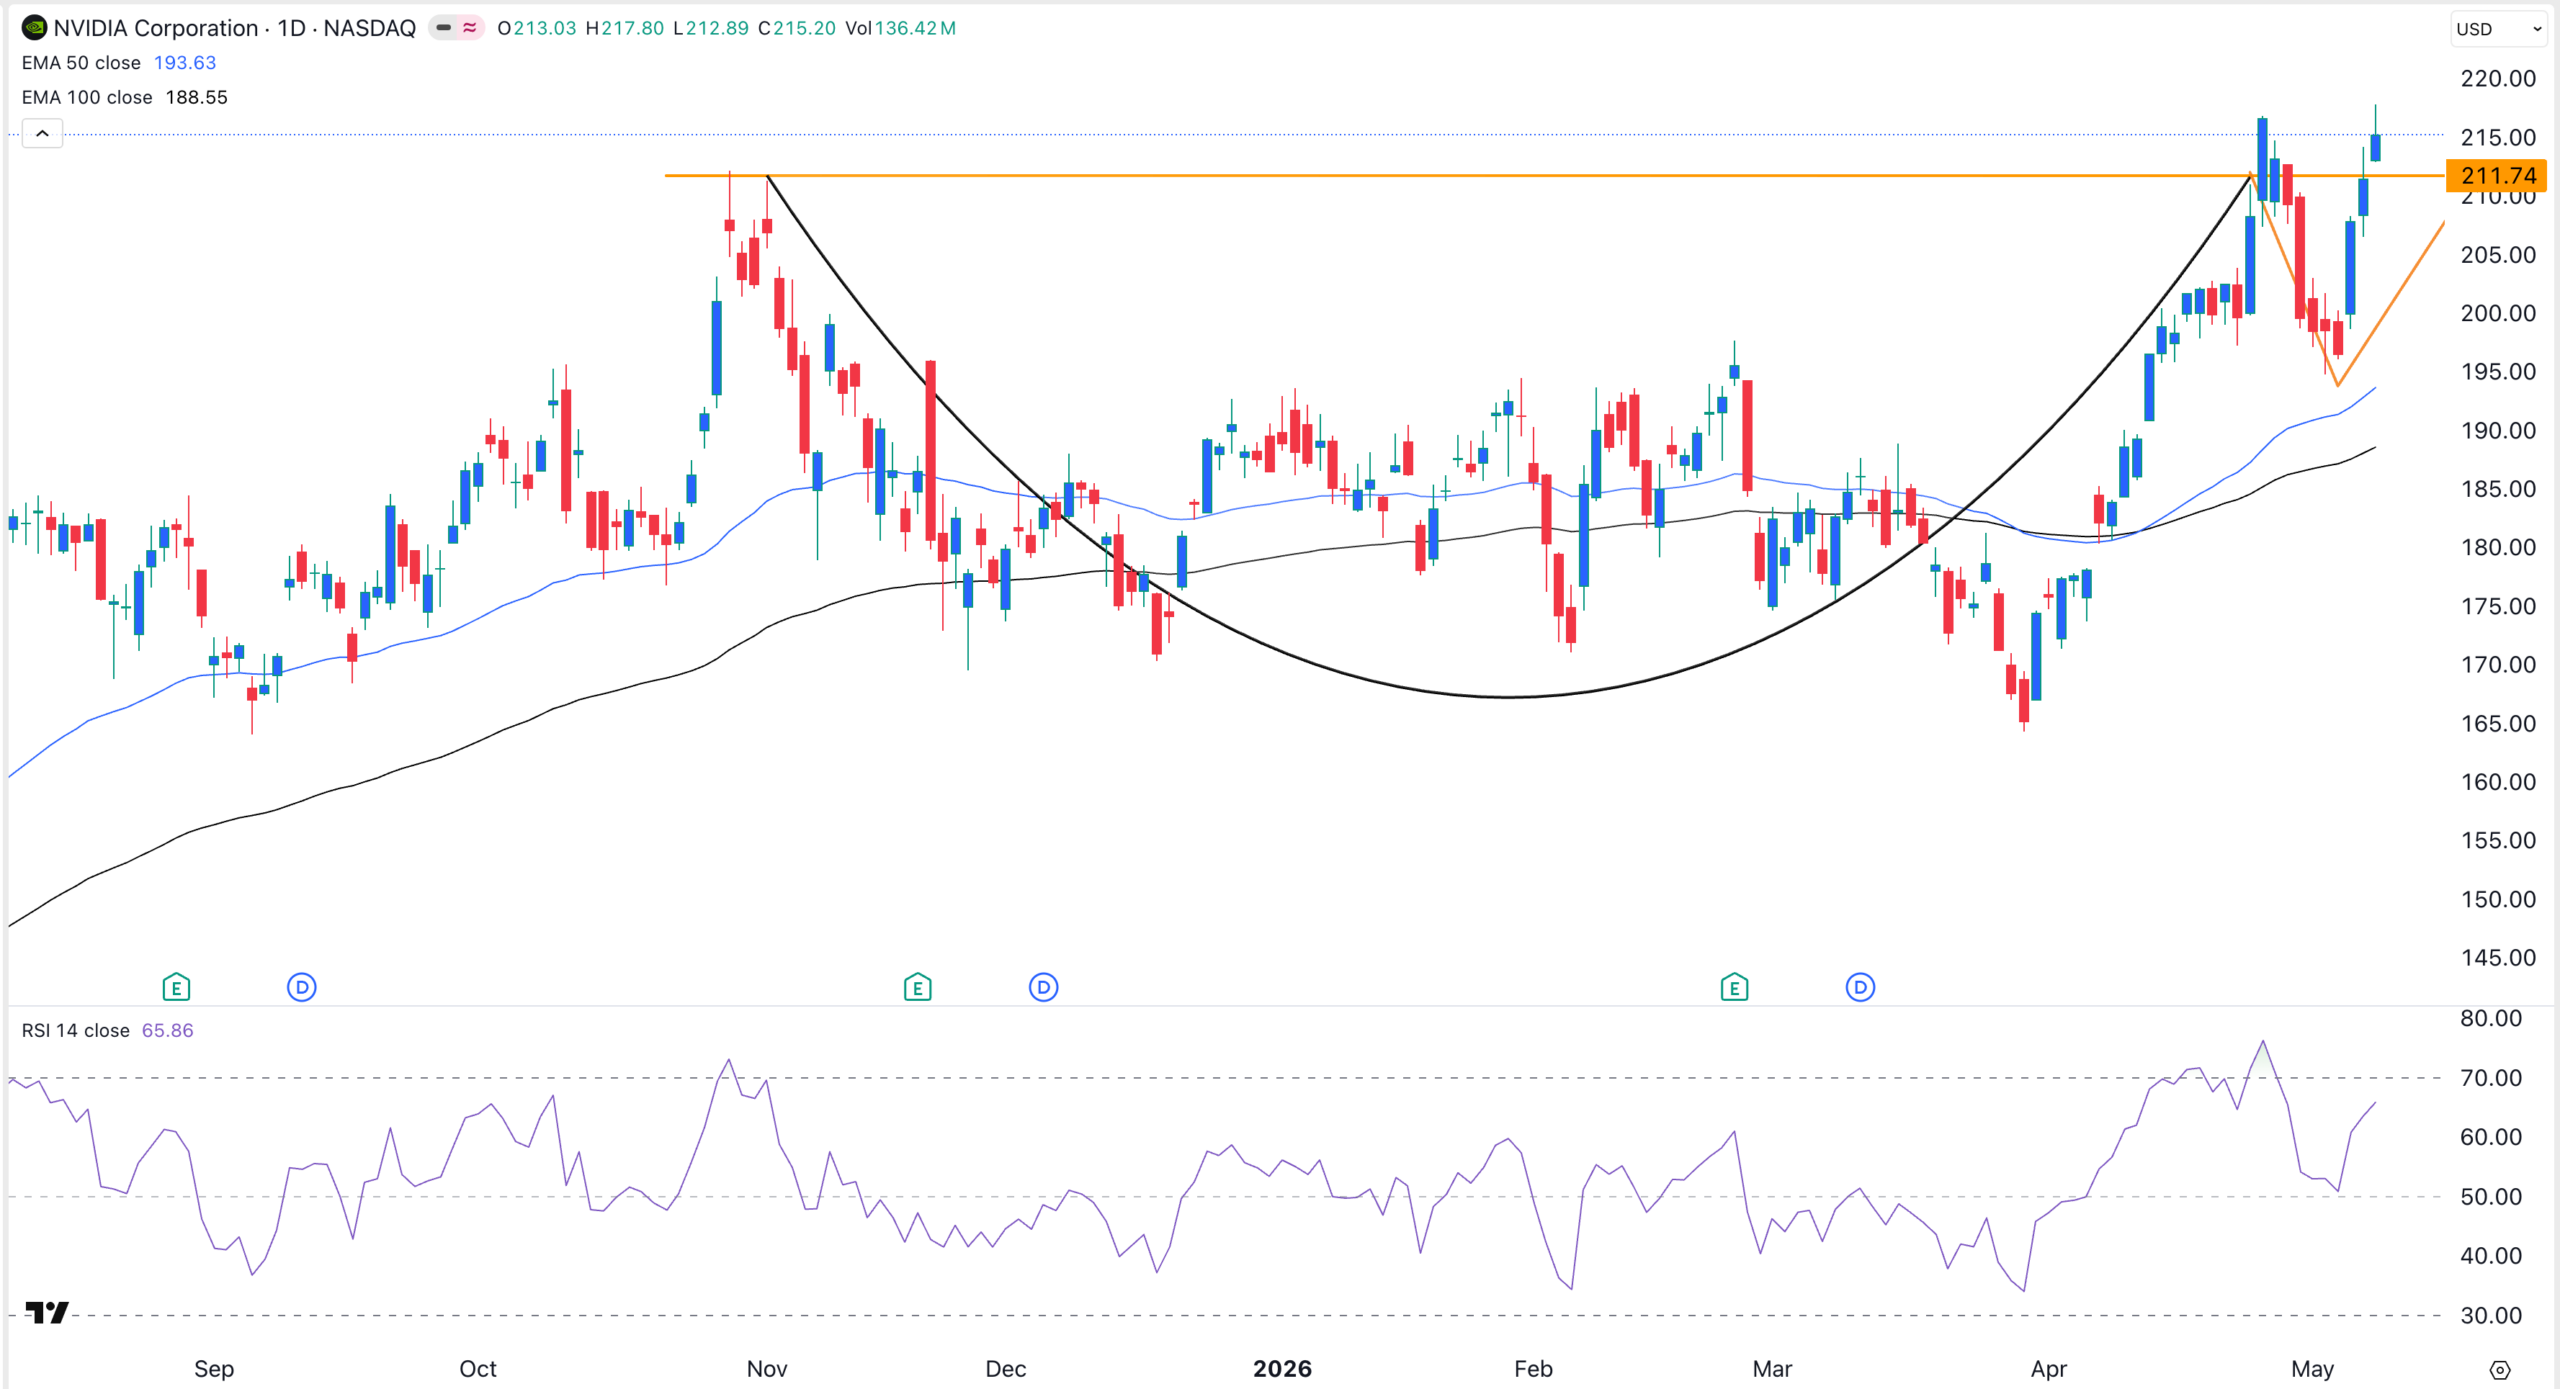Click the NVIDIA logo icon beside the symbol
The width and height of the screenshot is (2560, 1389).
[x=34, y=28]
